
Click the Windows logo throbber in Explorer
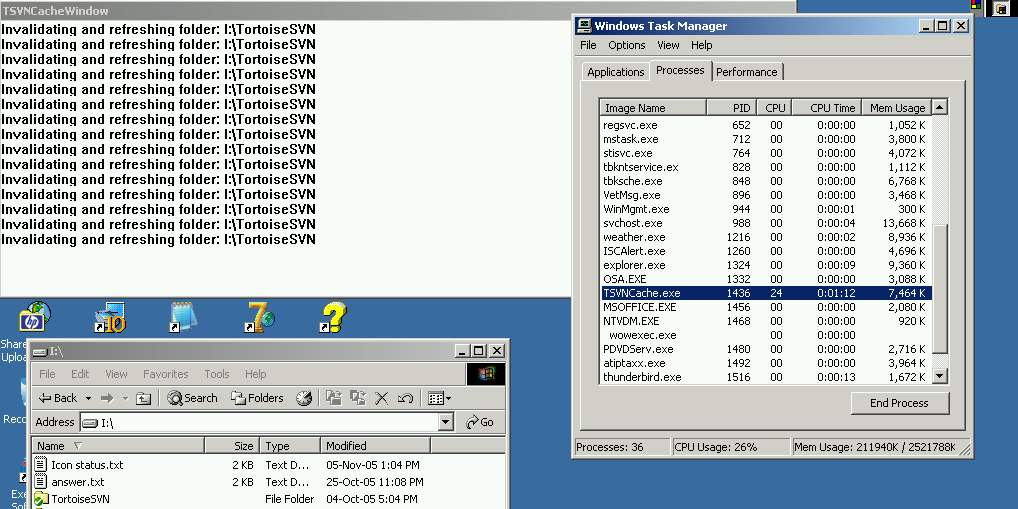pos(486,374)
